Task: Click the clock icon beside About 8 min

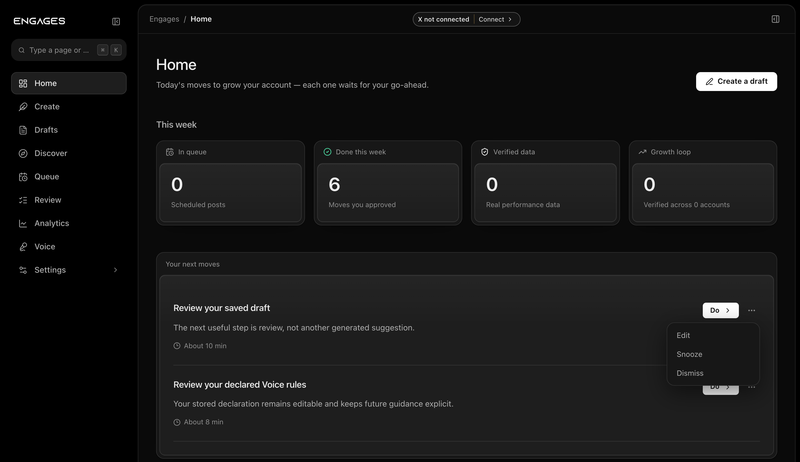Action: (x=177, y=422)
